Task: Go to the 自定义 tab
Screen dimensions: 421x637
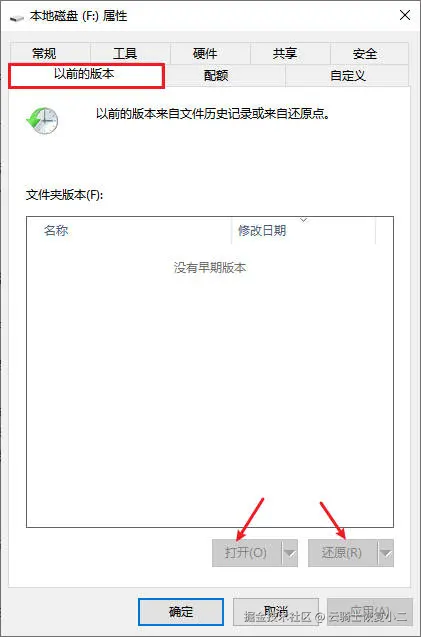Action: (347, 76)
